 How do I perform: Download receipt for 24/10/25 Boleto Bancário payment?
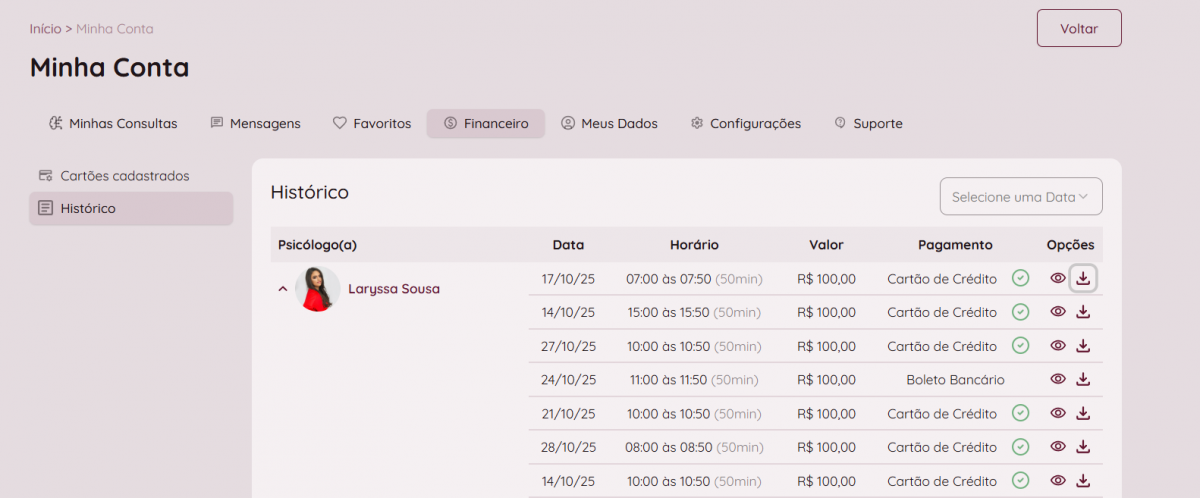coord(1083,380)
